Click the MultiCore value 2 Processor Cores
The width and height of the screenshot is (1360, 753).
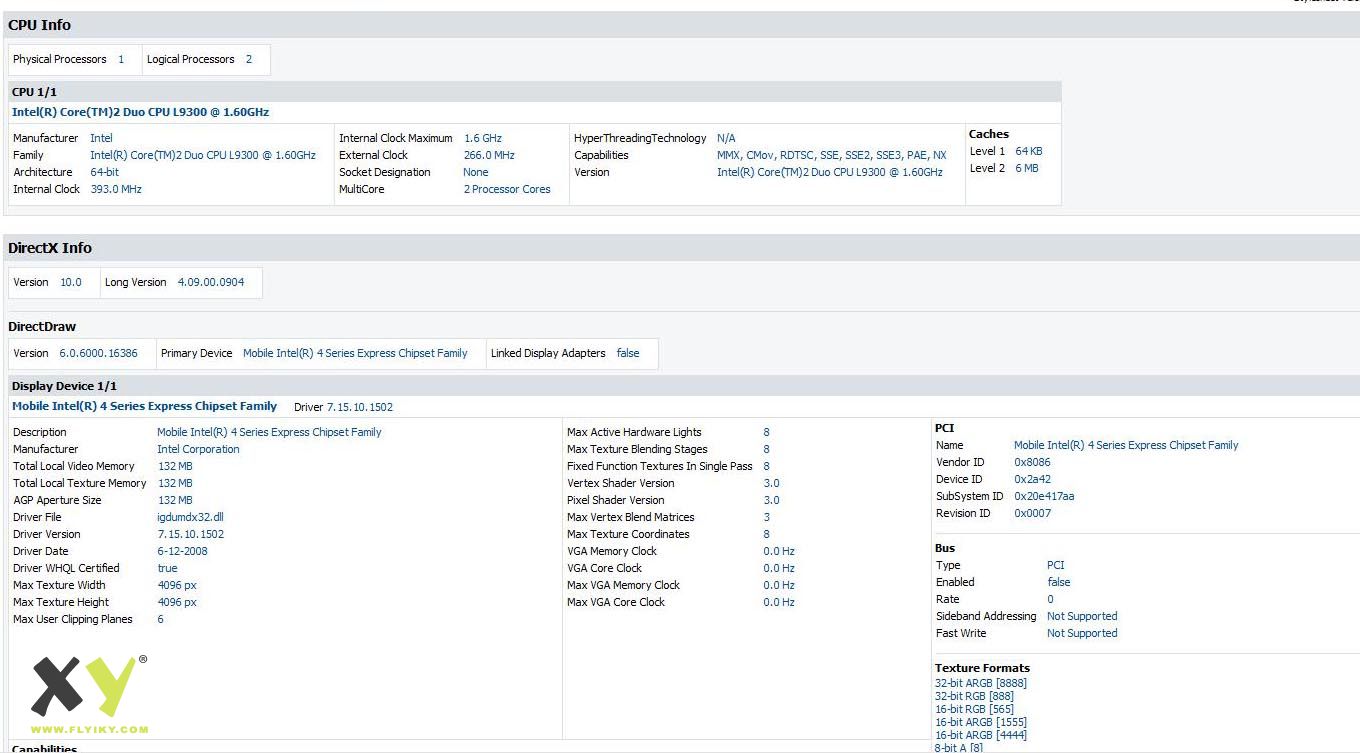[x=507, y=189]
